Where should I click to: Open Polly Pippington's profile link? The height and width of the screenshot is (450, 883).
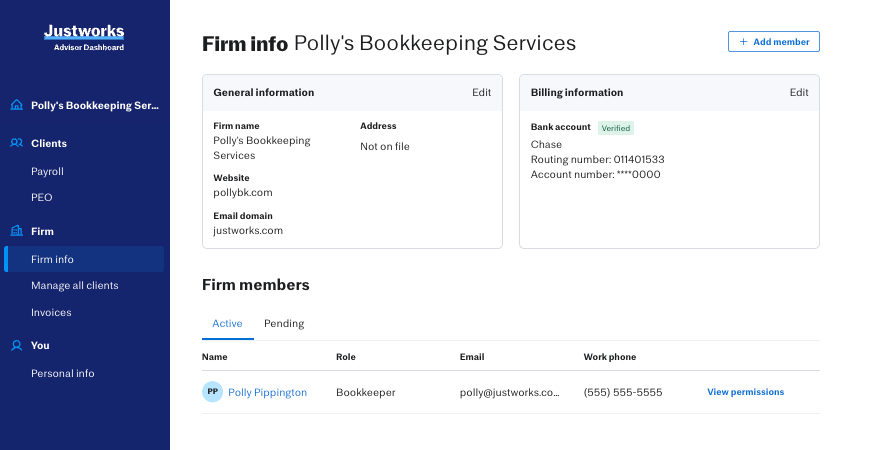pyautogui.click(x=267, y=392)
